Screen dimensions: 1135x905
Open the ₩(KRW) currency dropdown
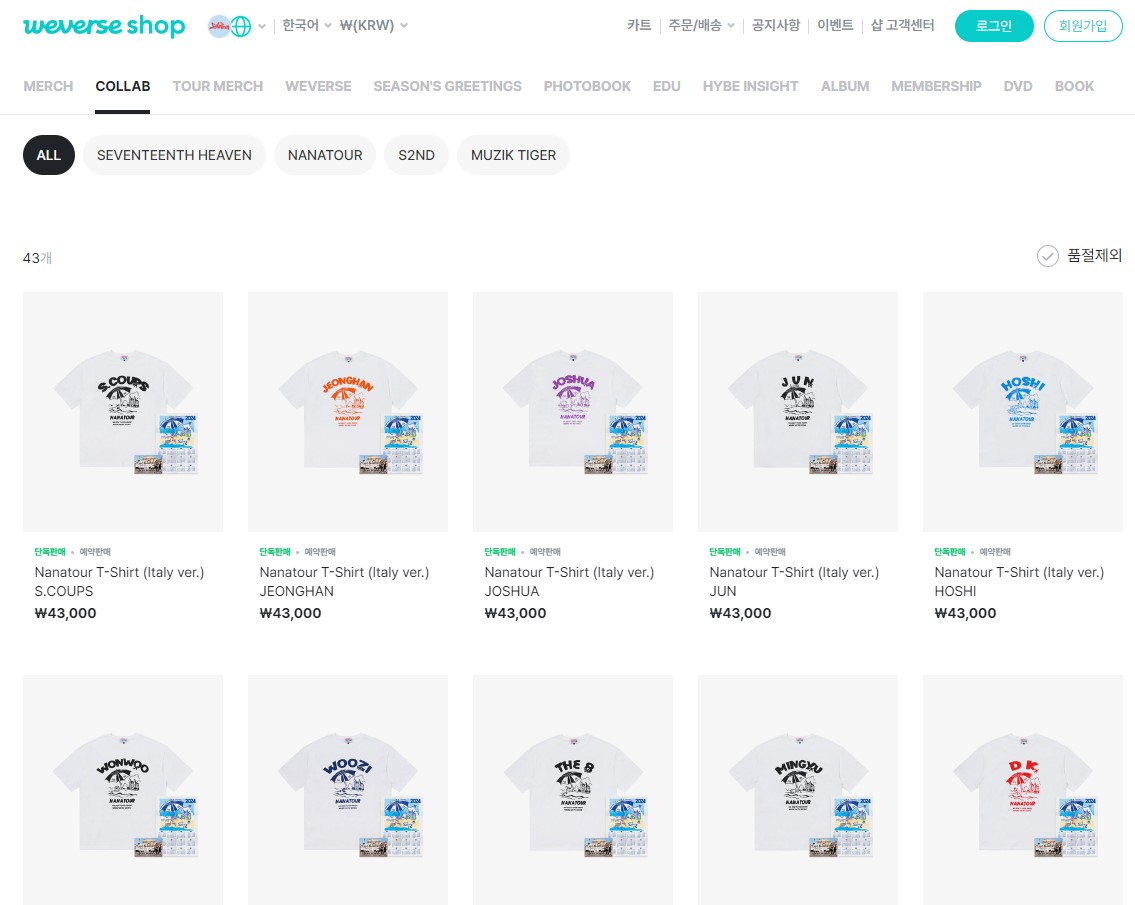pos(374,25)
